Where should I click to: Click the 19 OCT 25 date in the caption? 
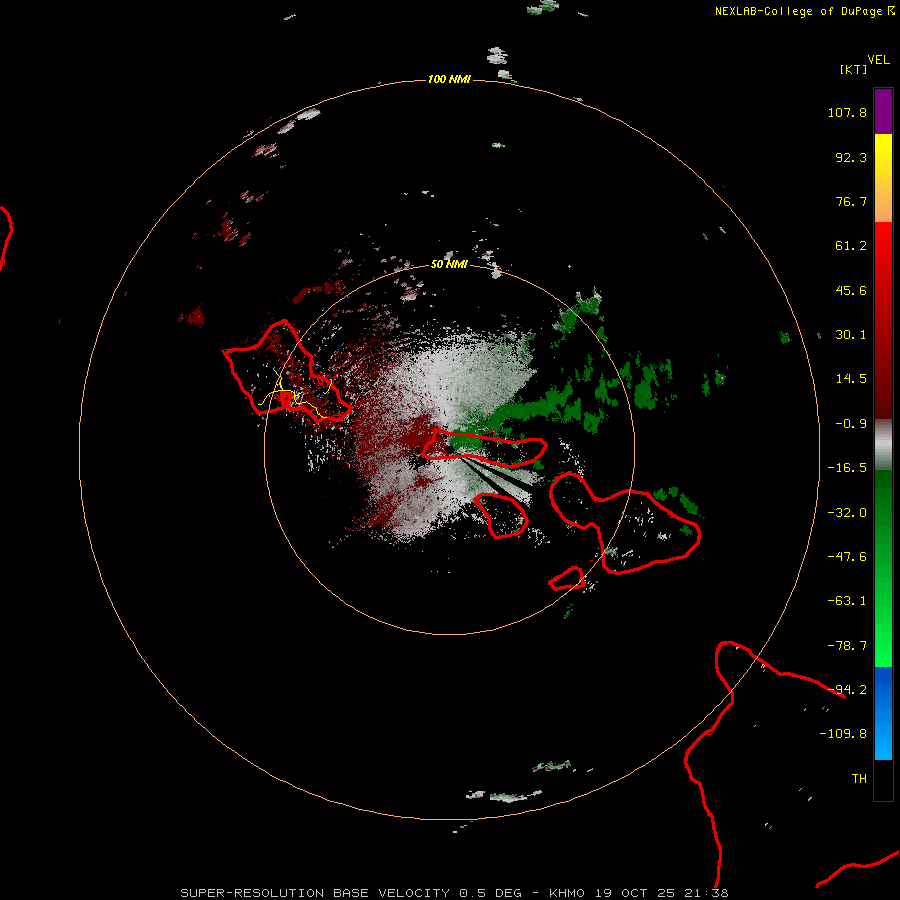[x=635, y=893]
